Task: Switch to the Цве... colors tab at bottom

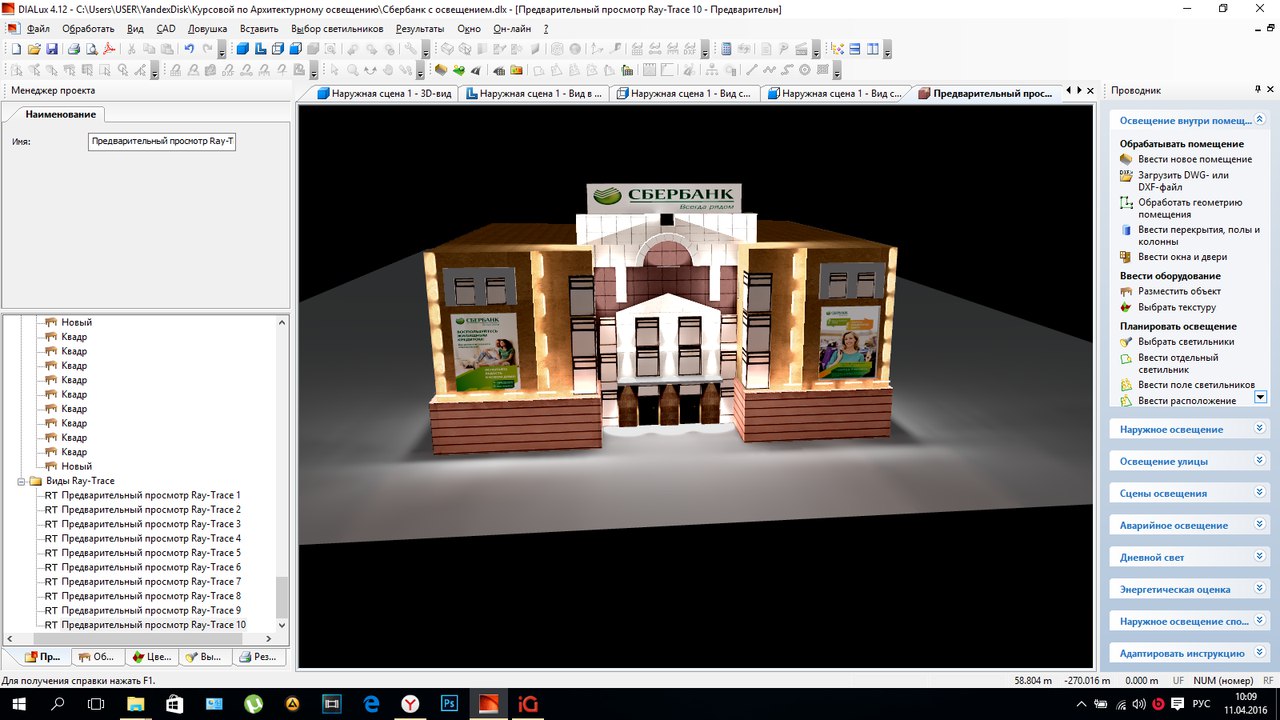Action: pos(151,657)
